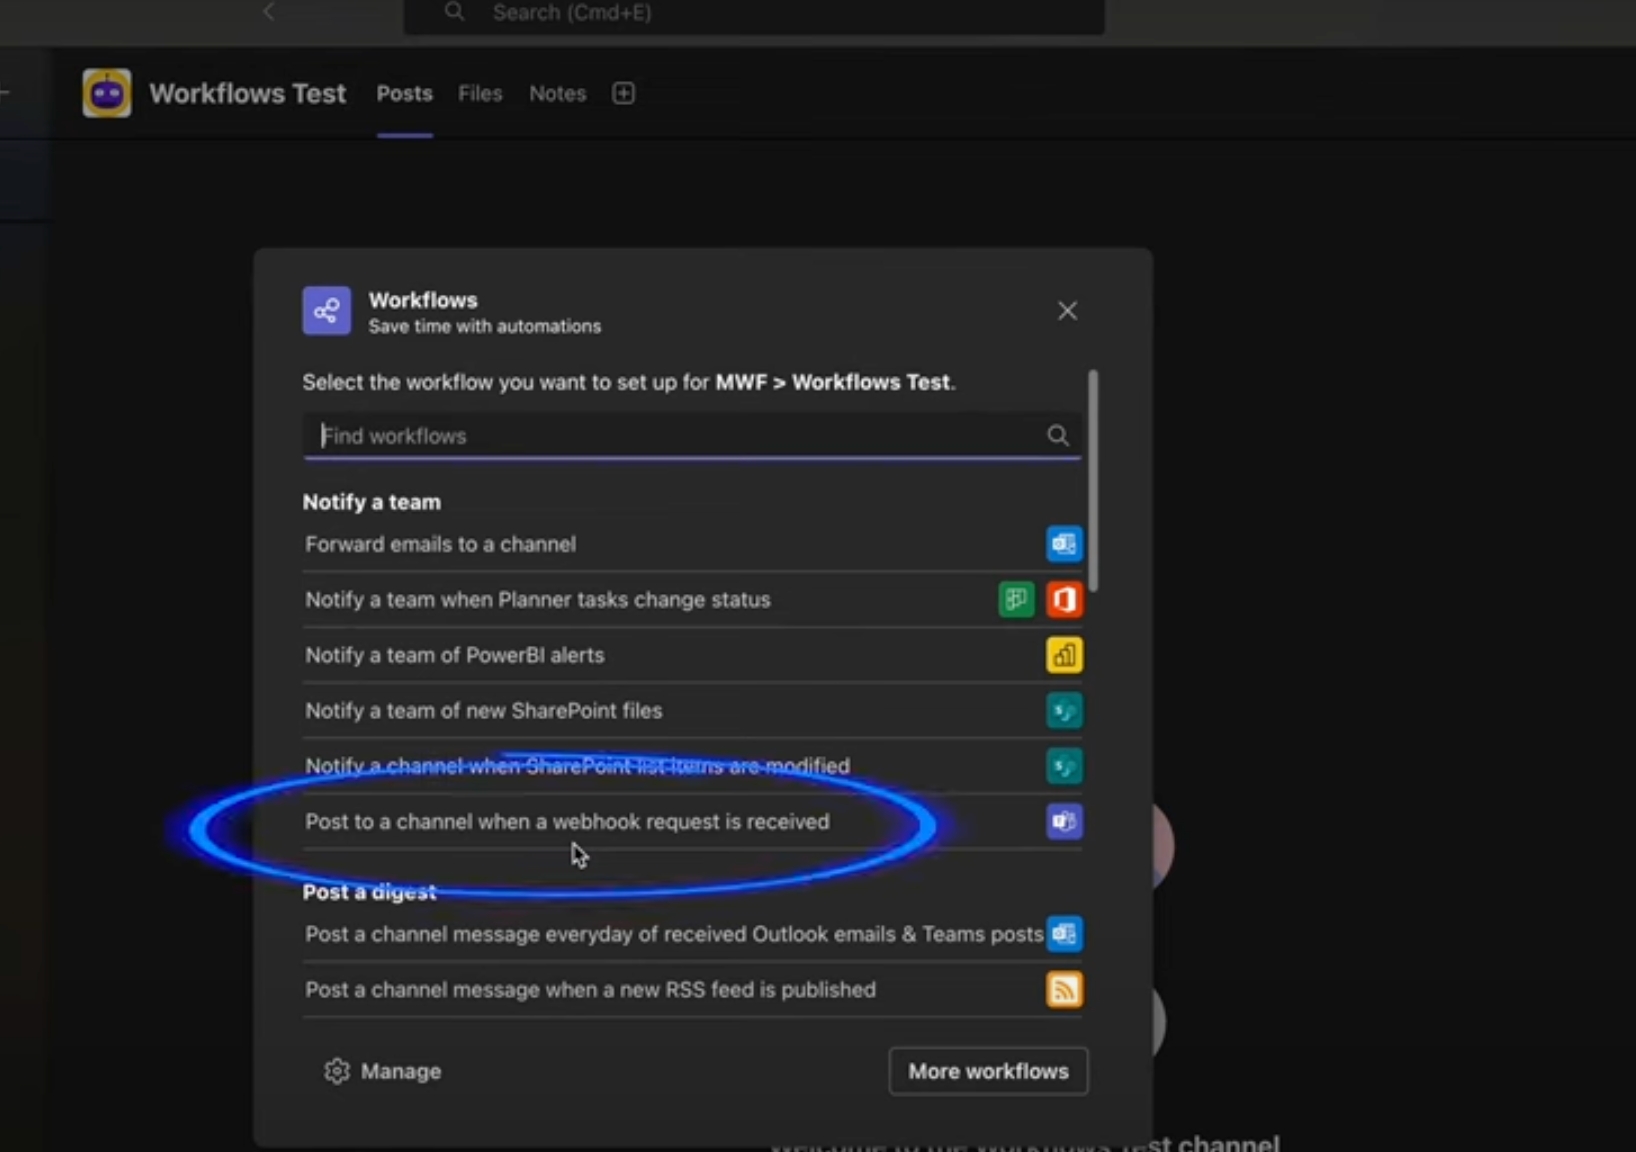Click the yellow Power BI icon
The height and width of the screenshot is (1152, 1636).
point(1064,656)
